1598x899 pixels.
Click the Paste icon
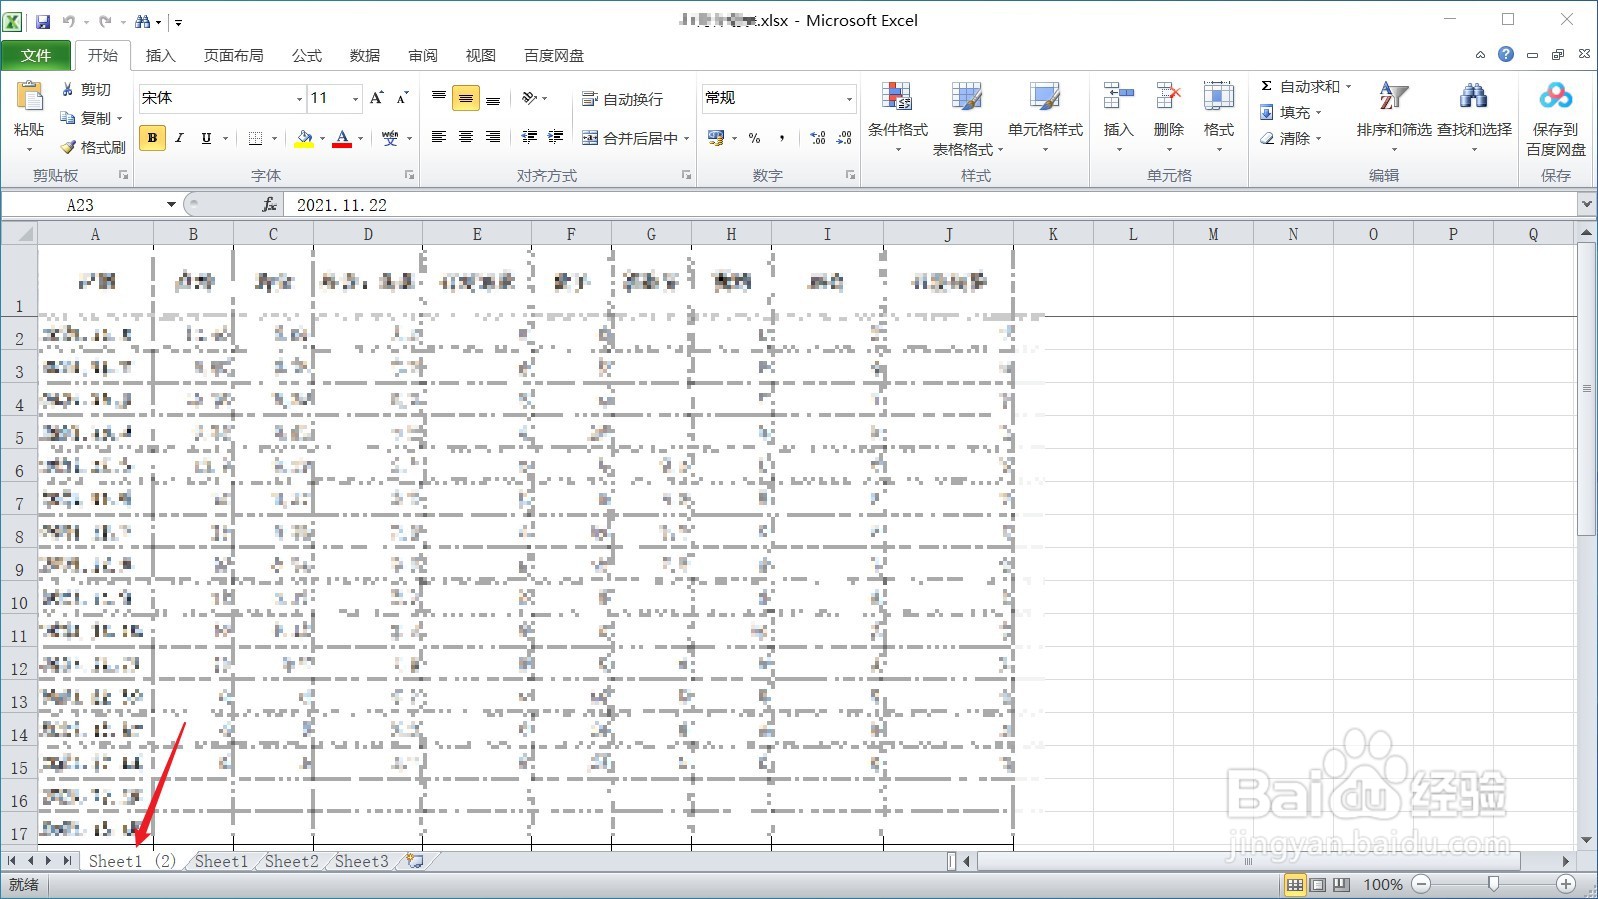tap(29, 97)
